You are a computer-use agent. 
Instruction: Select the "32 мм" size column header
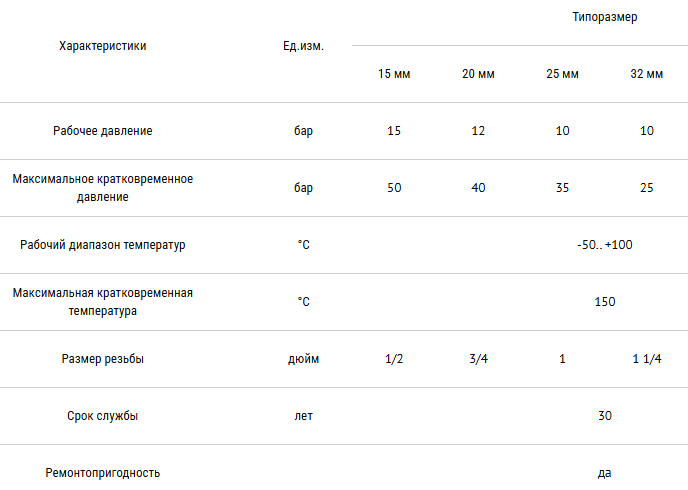pos(646,75)
